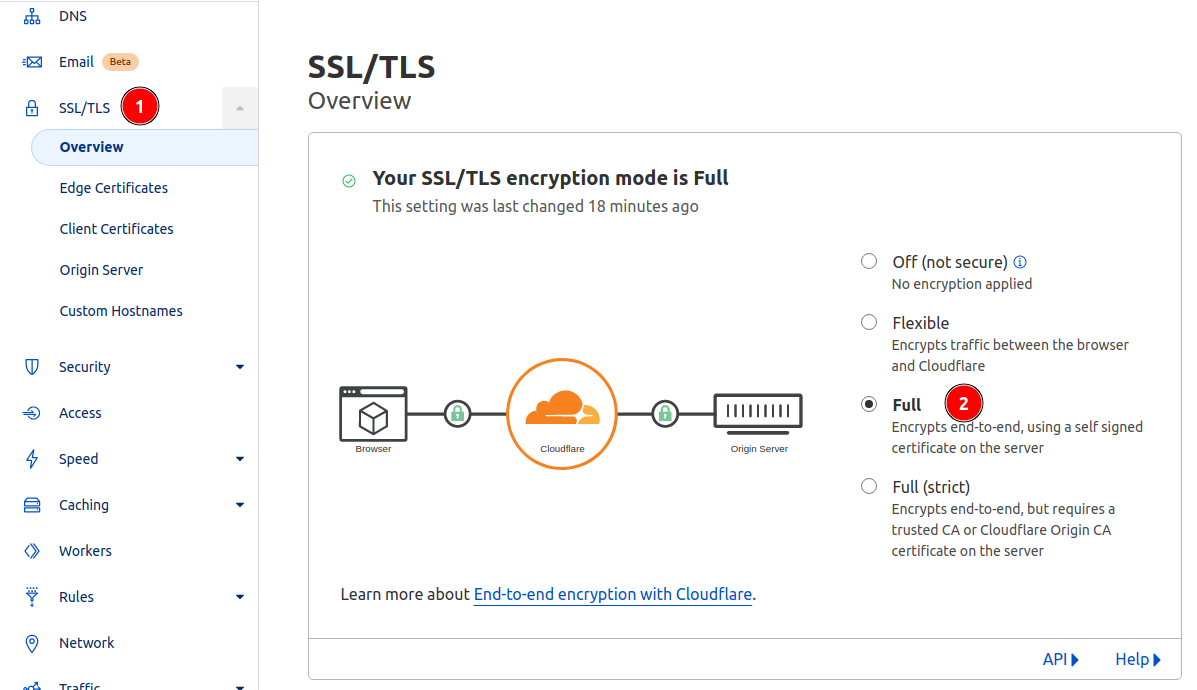Select the Off (not secure) radio option
1197x690 pixels.
coord(869,261)
